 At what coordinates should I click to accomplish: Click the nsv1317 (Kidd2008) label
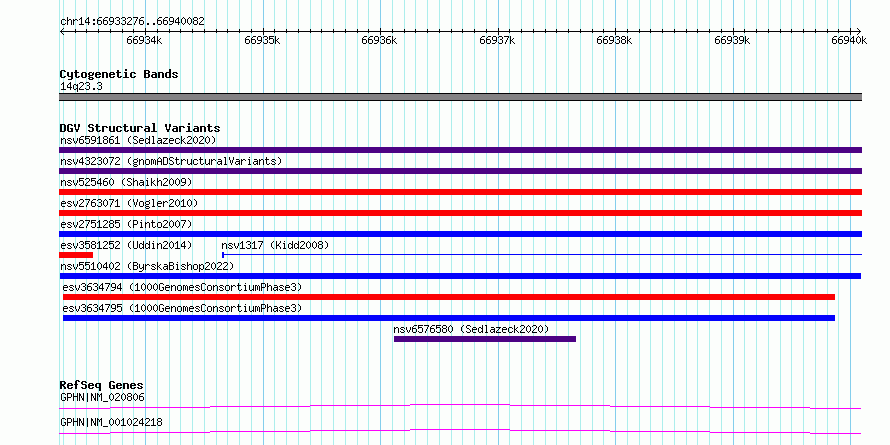click(x=275, y=245)
